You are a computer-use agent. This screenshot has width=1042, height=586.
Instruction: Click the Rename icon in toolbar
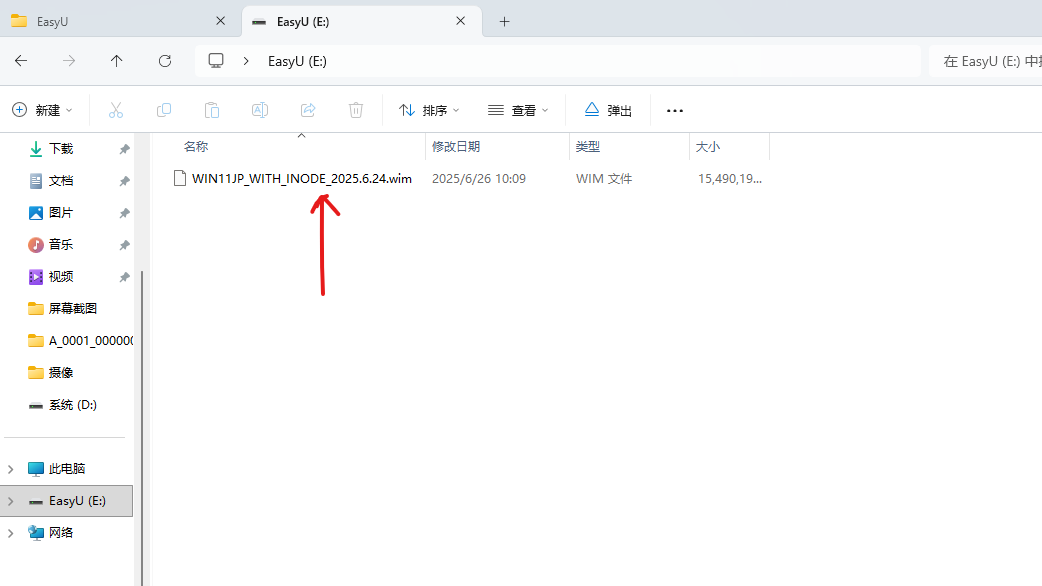pyautogui.click(x=260, y=110)
